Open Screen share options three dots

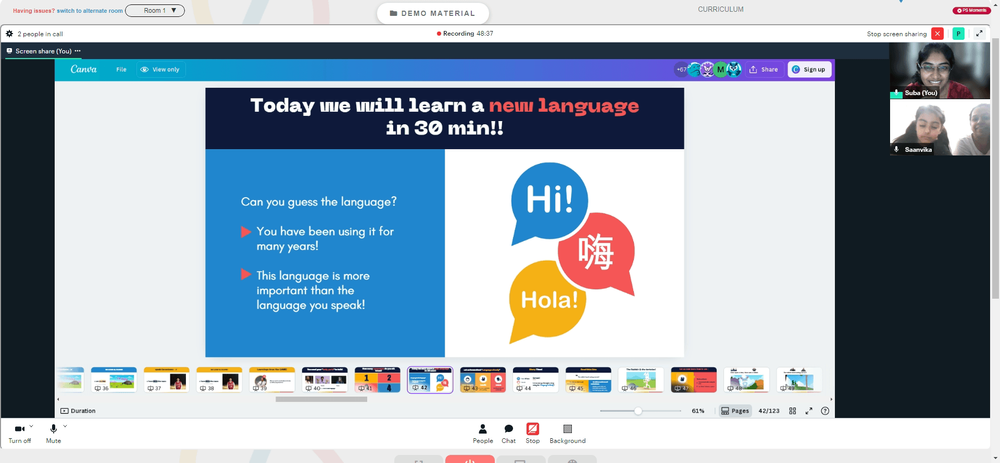(x=78, y=51)
